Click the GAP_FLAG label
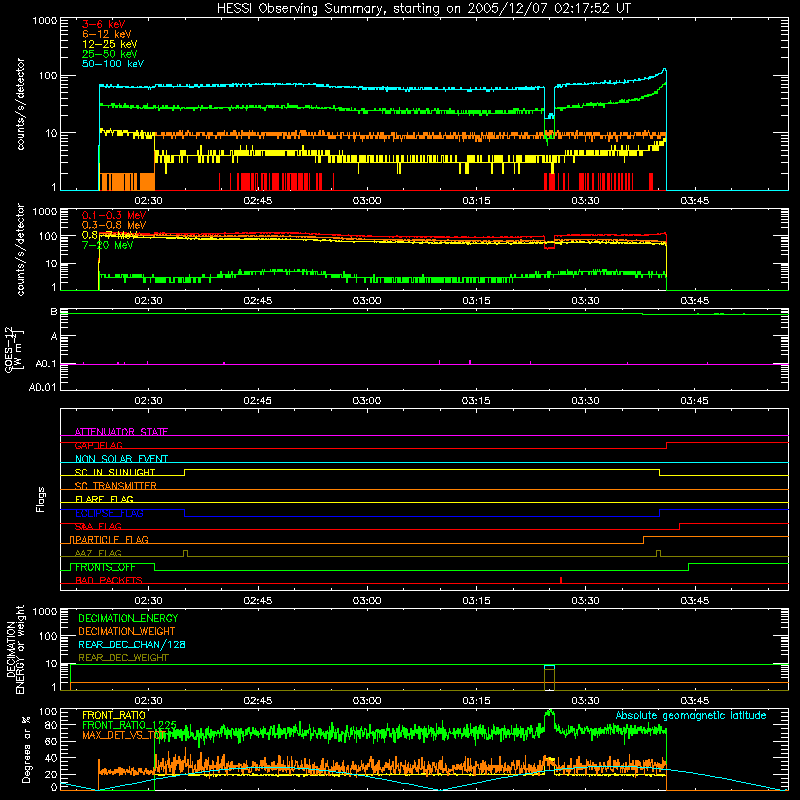The image size is (800, 800). (x=98, y=445)
